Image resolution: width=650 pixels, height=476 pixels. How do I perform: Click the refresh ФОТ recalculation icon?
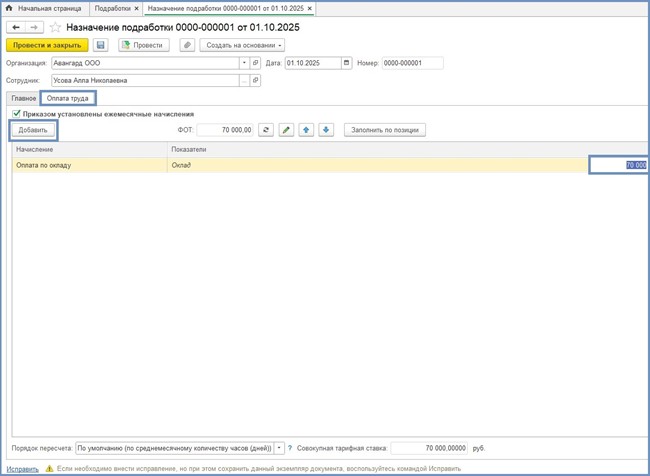pos(265,130)
